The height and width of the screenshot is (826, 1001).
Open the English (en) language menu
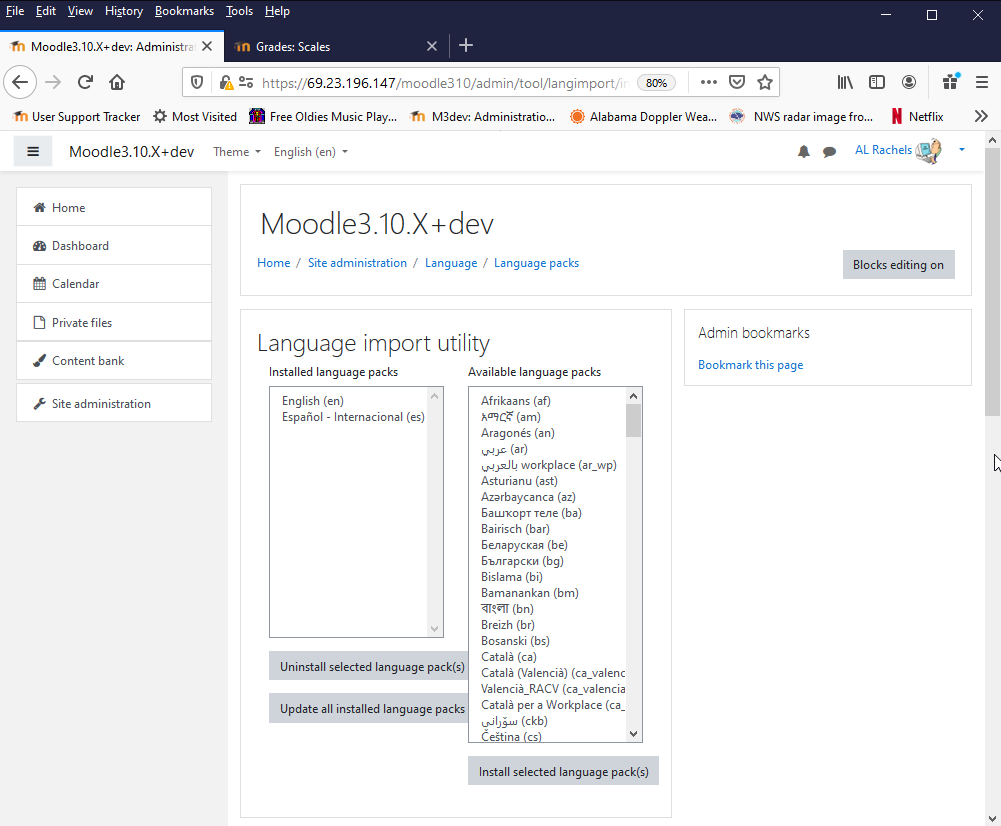coord(311,152)
